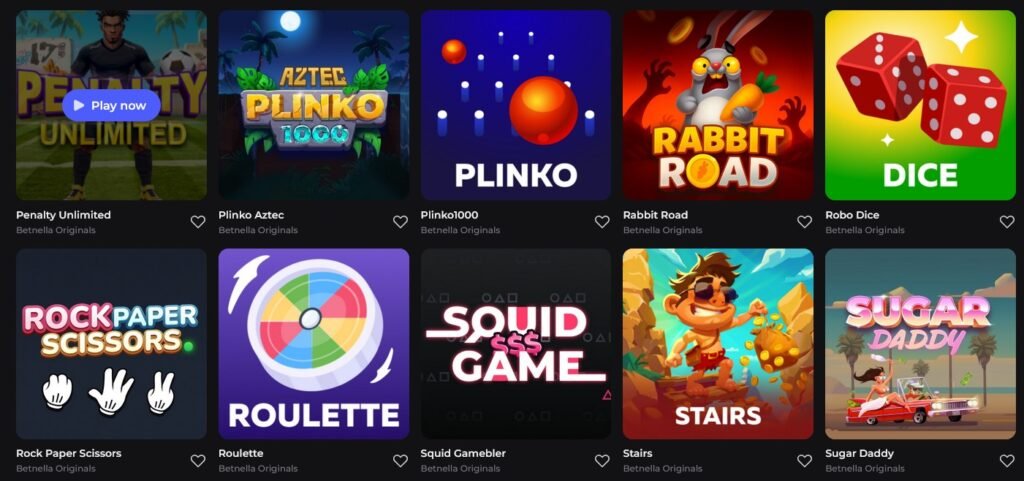The image size is (1024, 481).
Task: Click the Stairs game title link
Action: 637,453
